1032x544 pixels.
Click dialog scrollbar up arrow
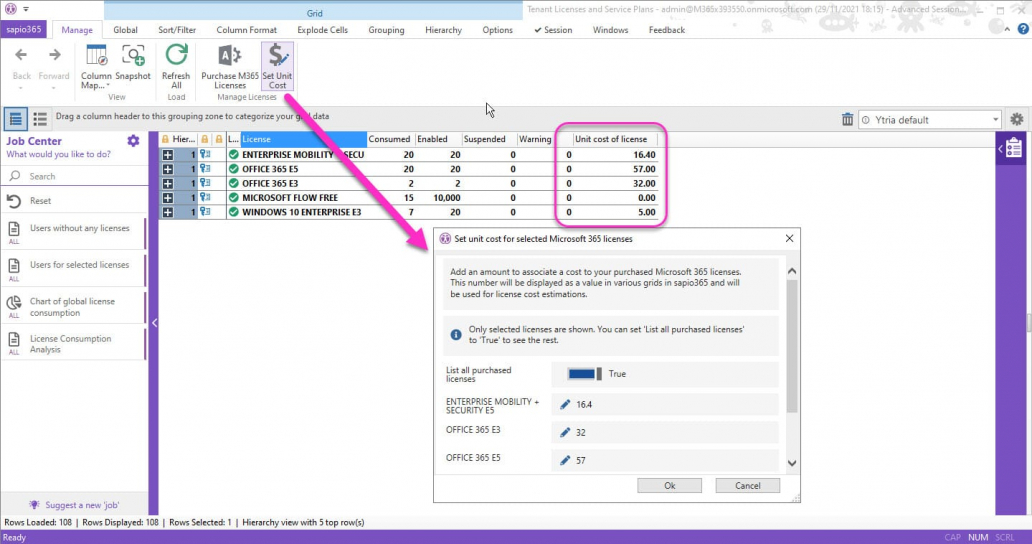click(x=792, y=271)
